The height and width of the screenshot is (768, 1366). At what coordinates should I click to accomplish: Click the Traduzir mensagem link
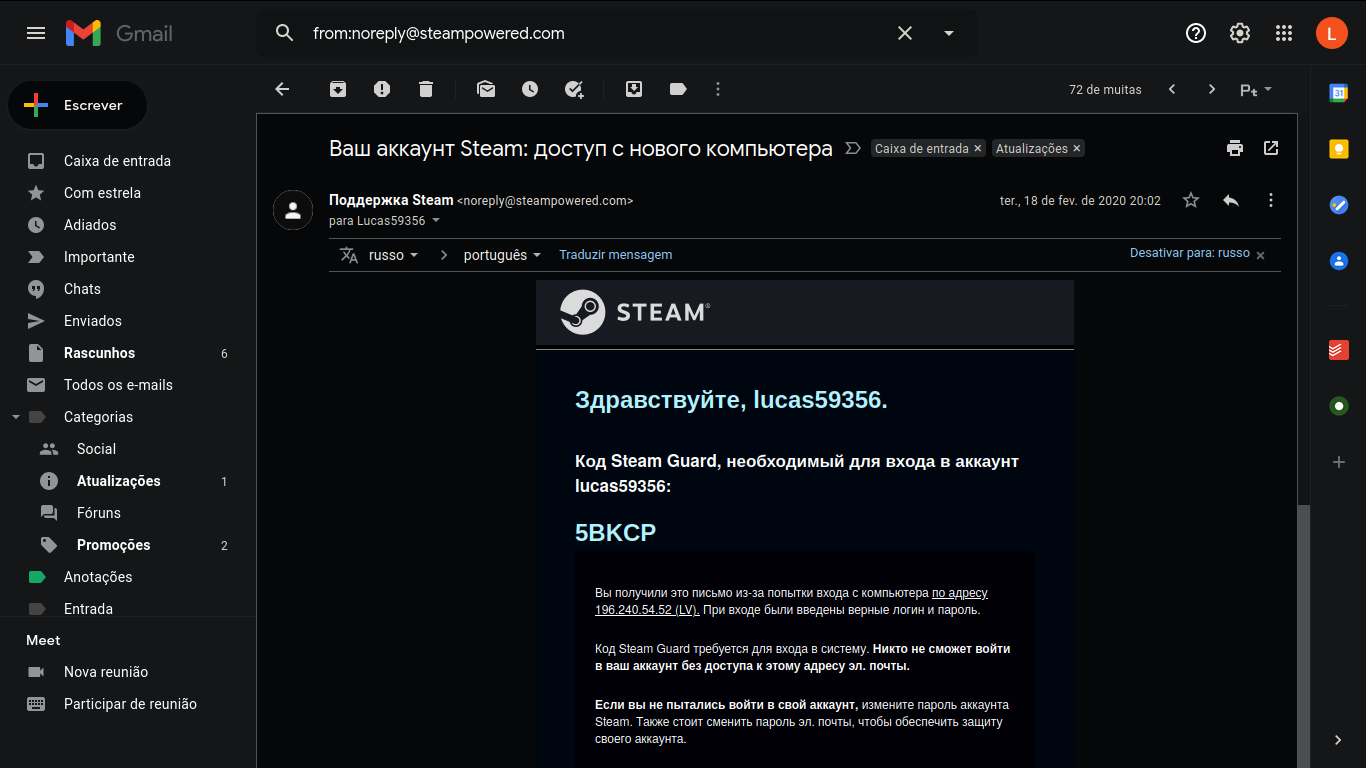[x=616, y=255]
